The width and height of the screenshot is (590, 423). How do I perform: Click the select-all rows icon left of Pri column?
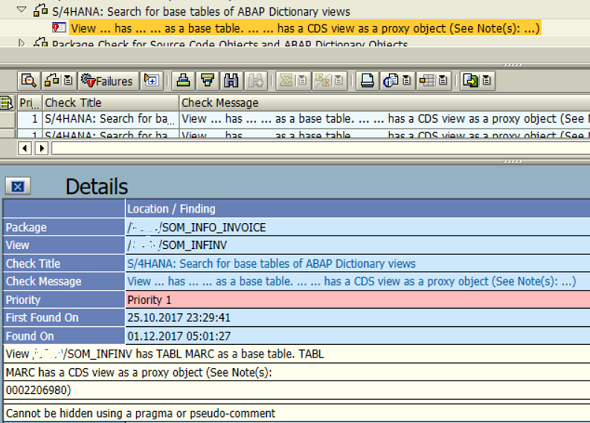[7, 103]
